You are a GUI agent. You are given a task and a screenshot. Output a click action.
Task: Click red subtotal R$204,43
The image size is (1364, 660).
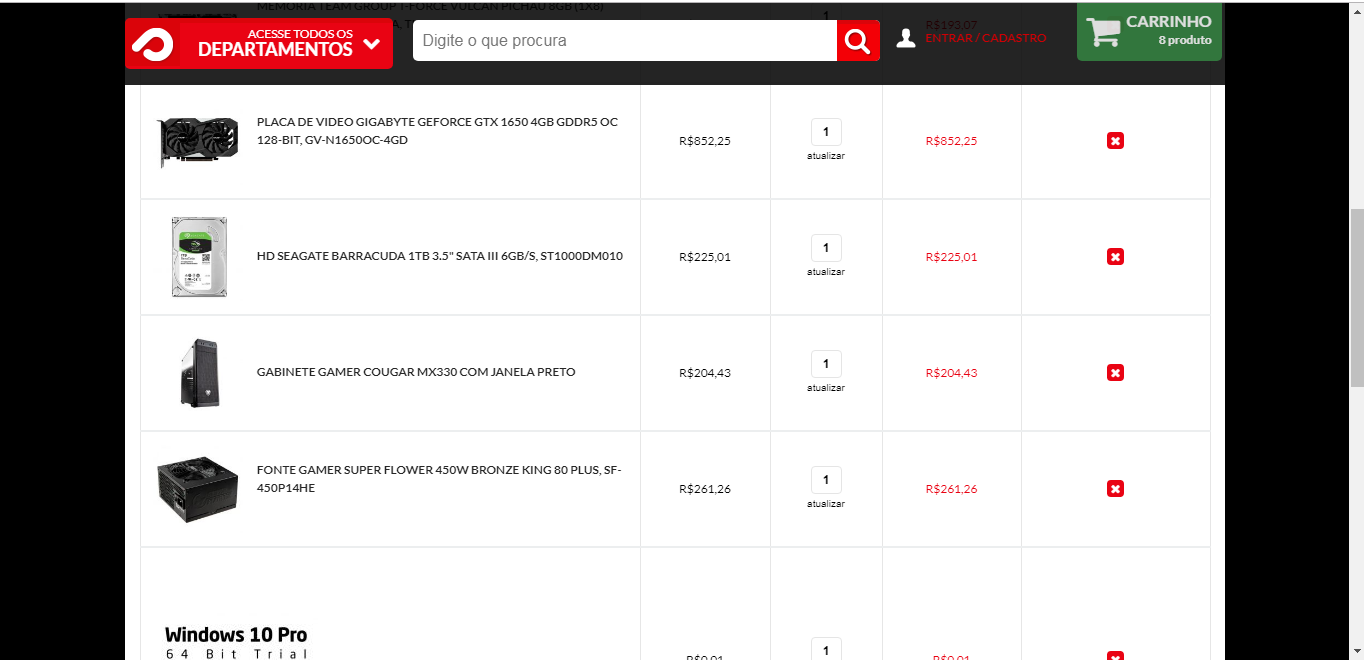click(x=951, y=373)
